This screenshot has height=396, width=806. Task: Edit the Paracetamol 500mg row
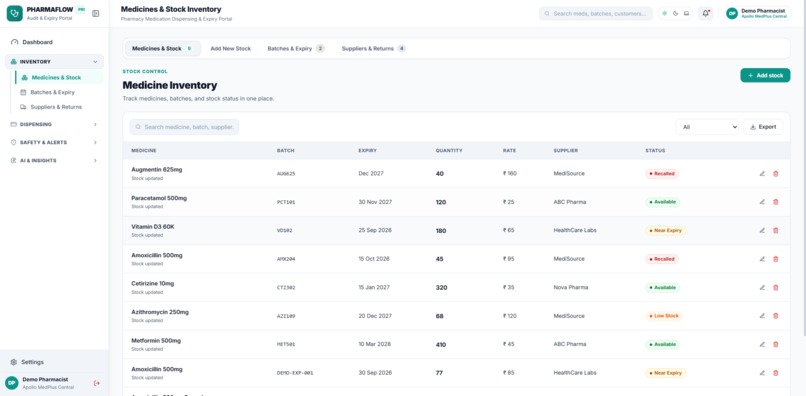click(x=762, y=202)
